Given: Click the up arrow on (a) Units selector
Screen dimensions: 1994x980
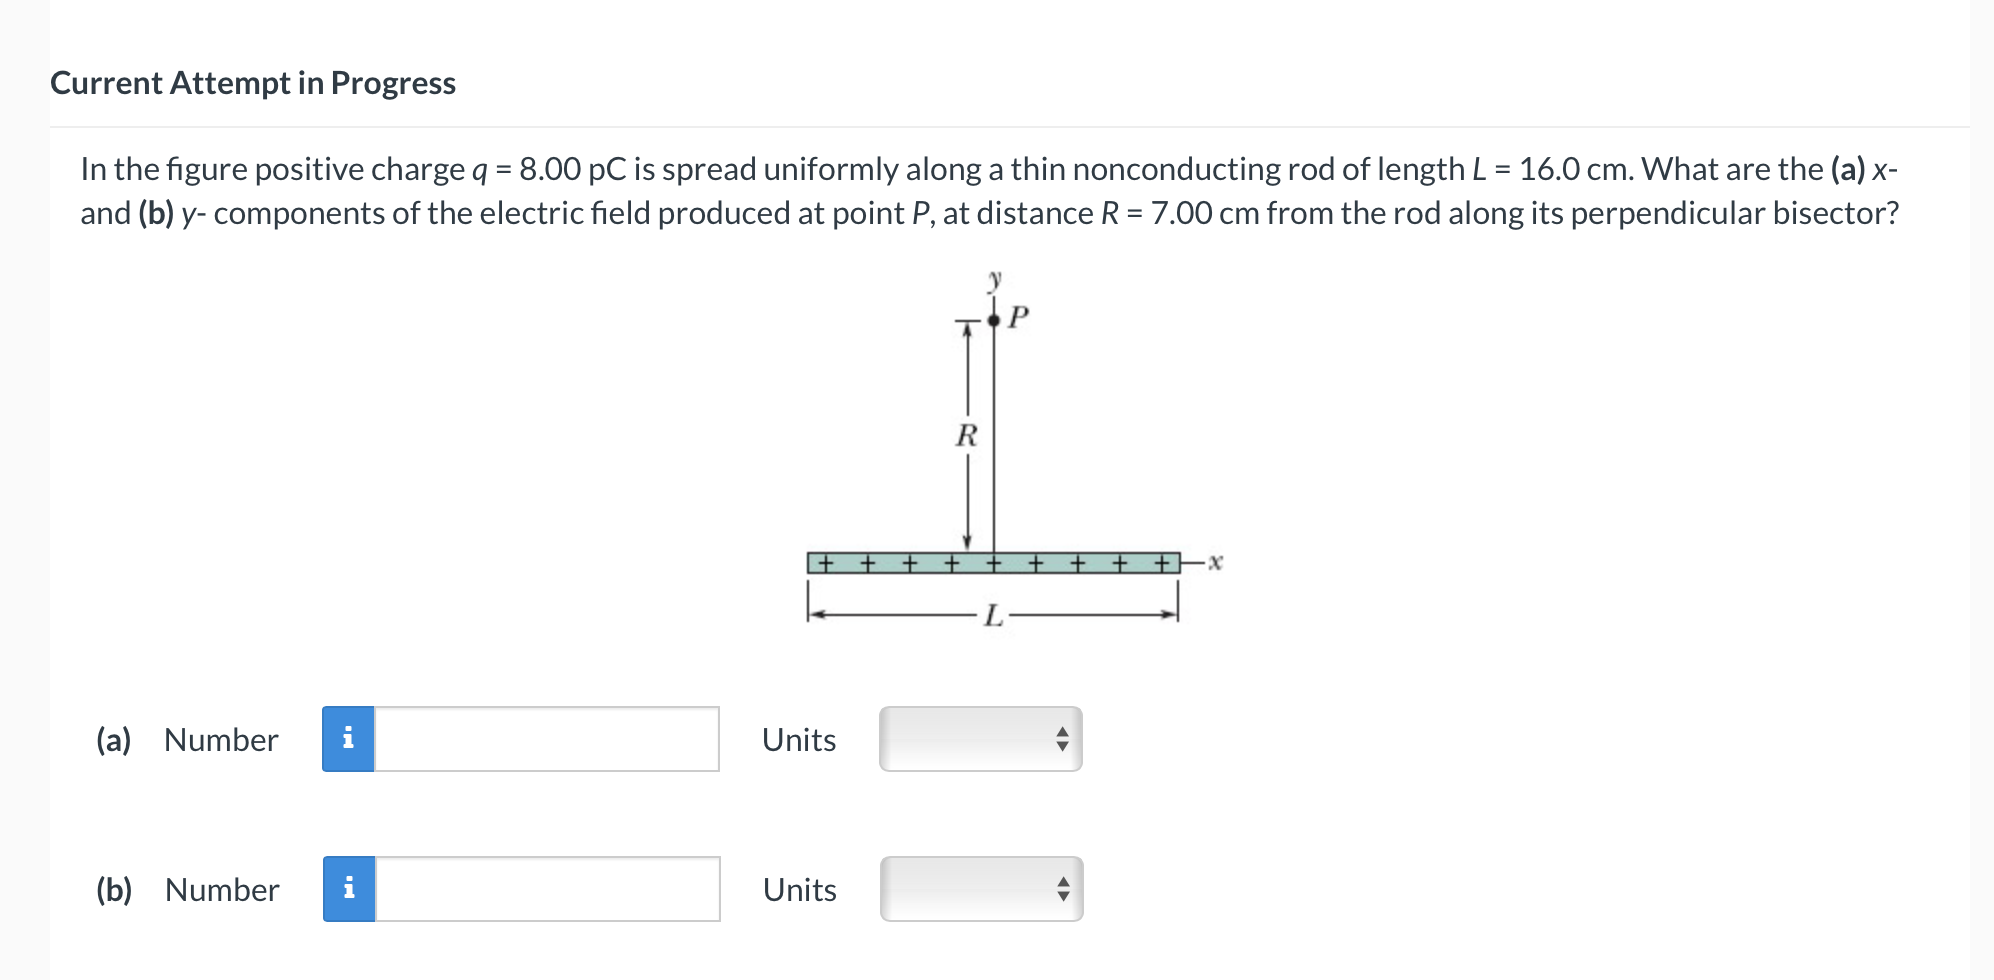Looking at the screenshot, I should [x=1062, y=732].
